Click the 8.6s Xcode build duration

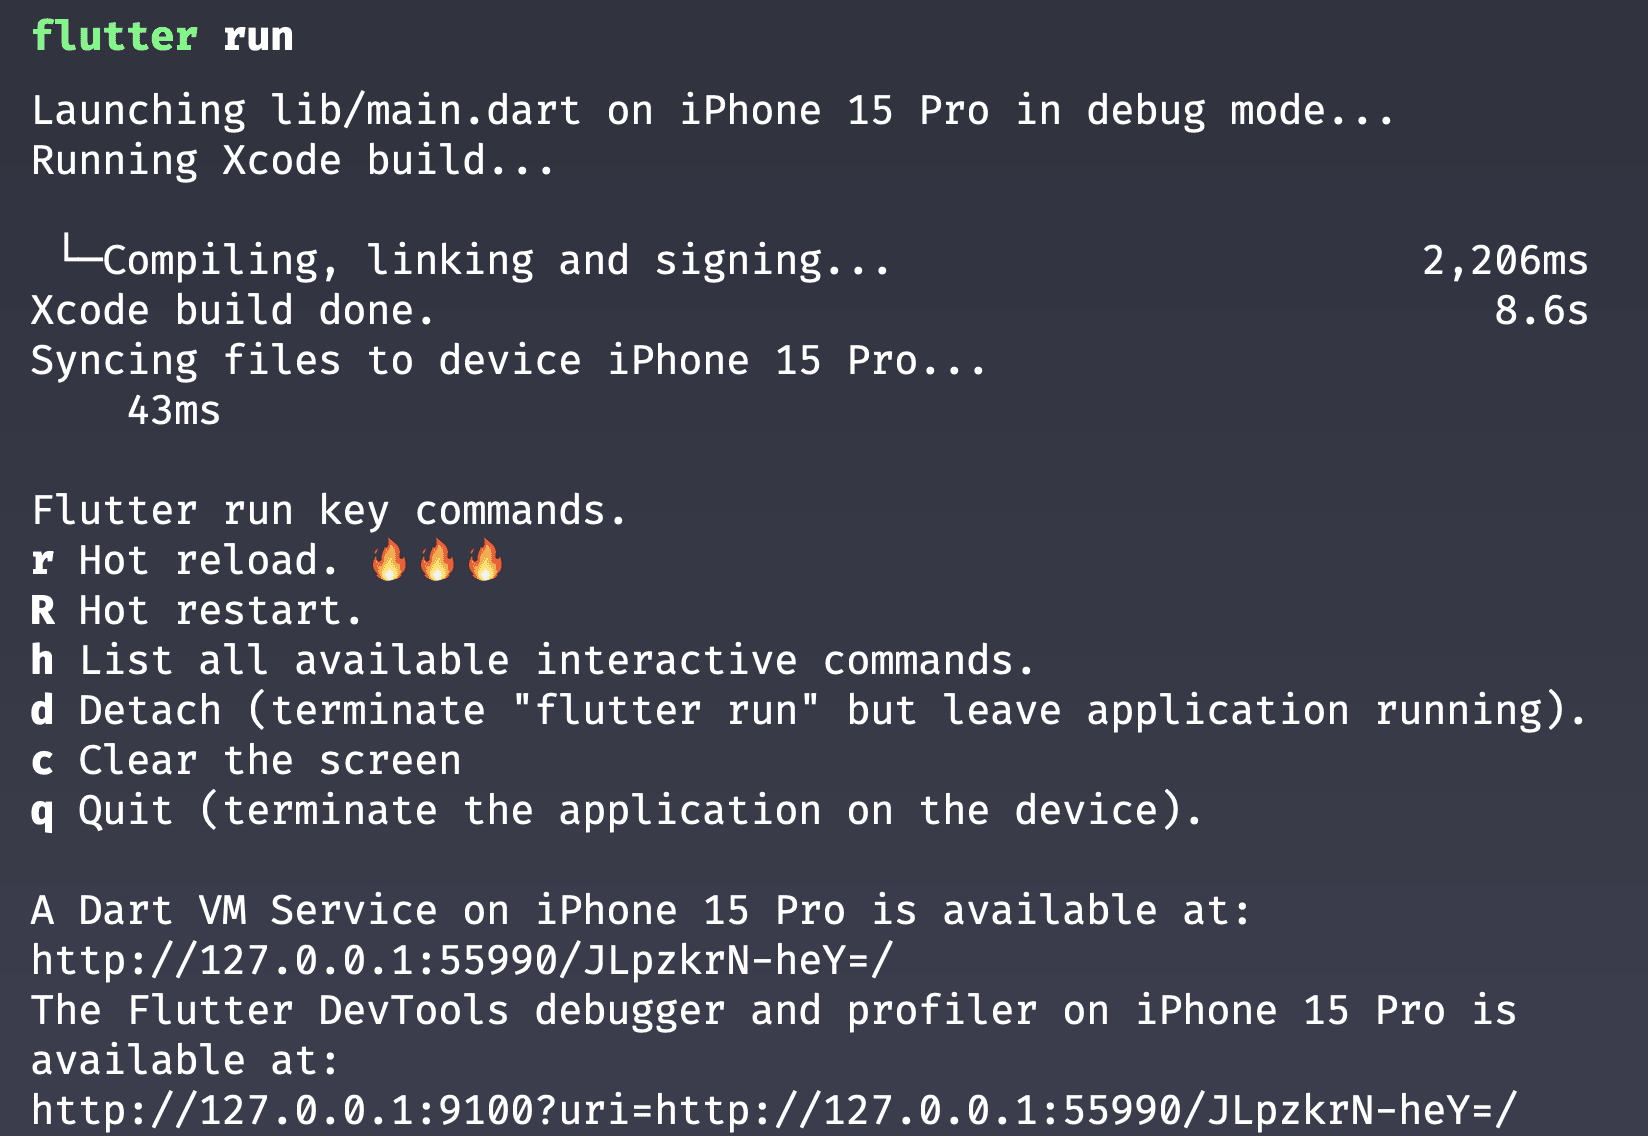coord(1541,311)
